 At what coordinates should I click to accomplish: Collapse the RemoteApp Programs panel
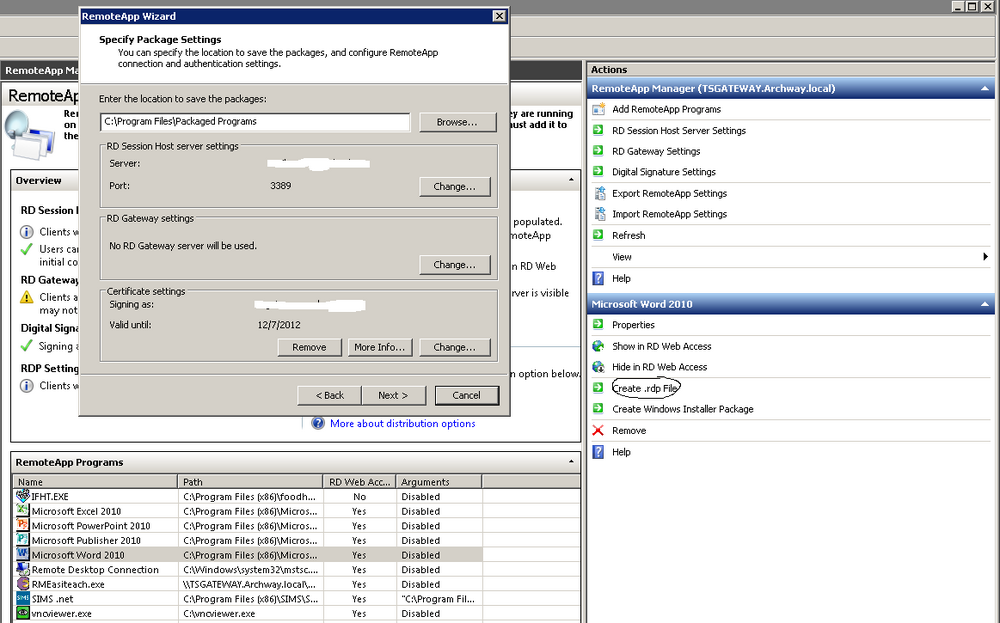coord(571,462)
